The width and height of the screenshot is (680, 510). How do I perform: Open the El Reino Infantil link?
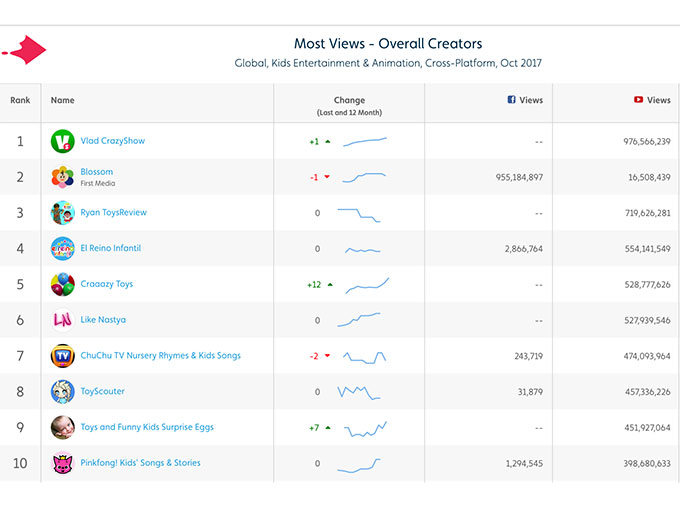coord(111,248)
